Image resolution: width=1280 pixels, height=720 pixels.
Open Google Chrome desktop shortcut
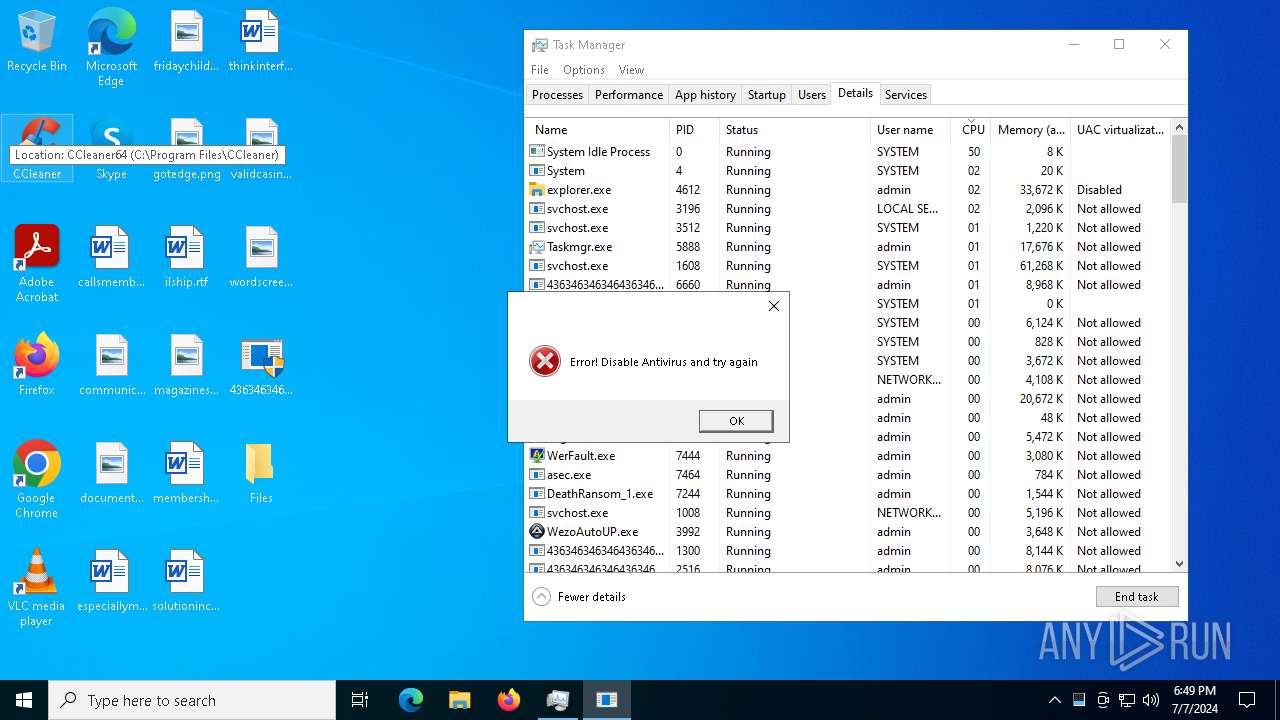pyautogui.click(x=37, y=480)
